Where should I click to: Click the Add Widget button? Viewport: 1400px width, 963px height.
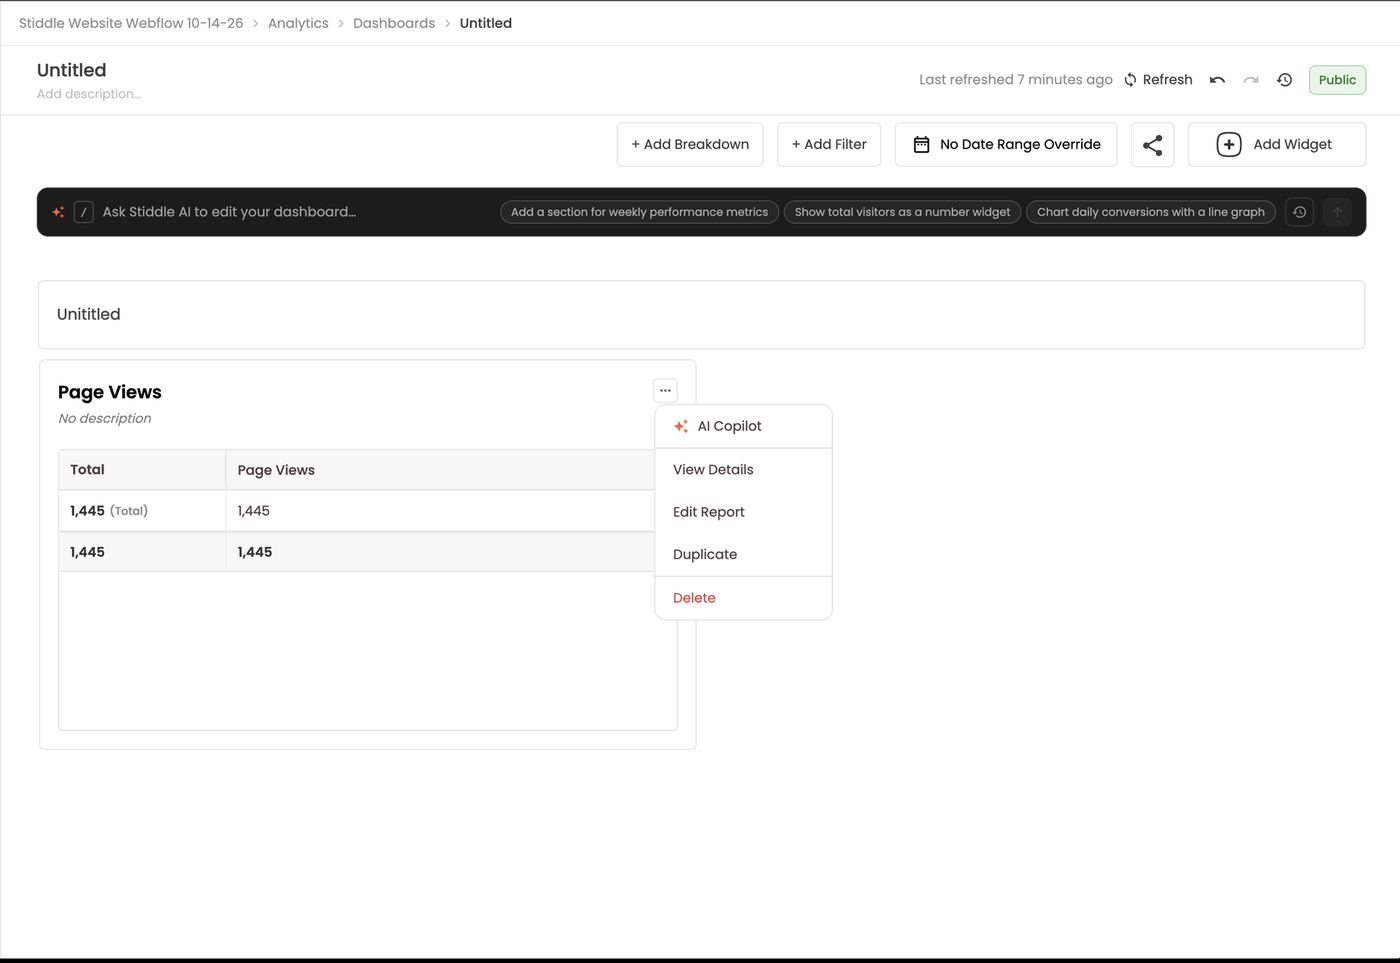click(1276, 145)
